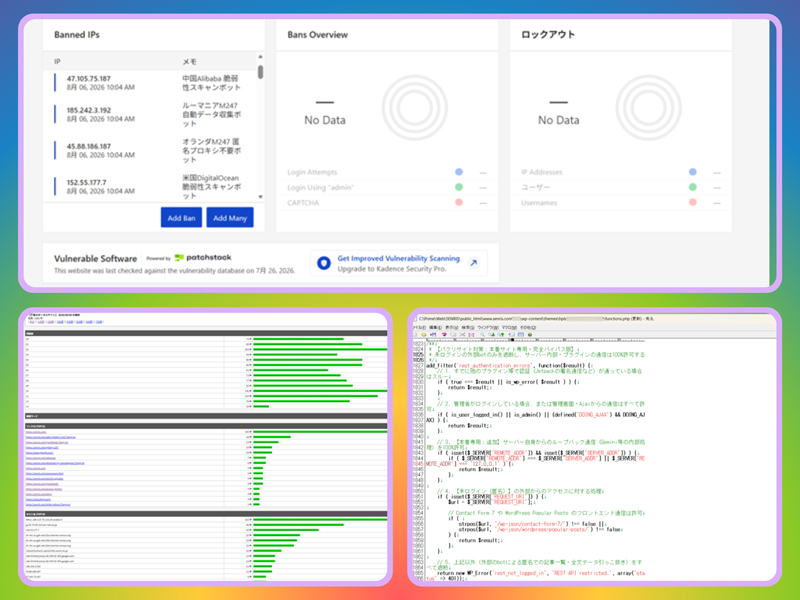
Task: Open ウィンドウ(W) menu in the editor window
Action: click(x=488, y=328)
